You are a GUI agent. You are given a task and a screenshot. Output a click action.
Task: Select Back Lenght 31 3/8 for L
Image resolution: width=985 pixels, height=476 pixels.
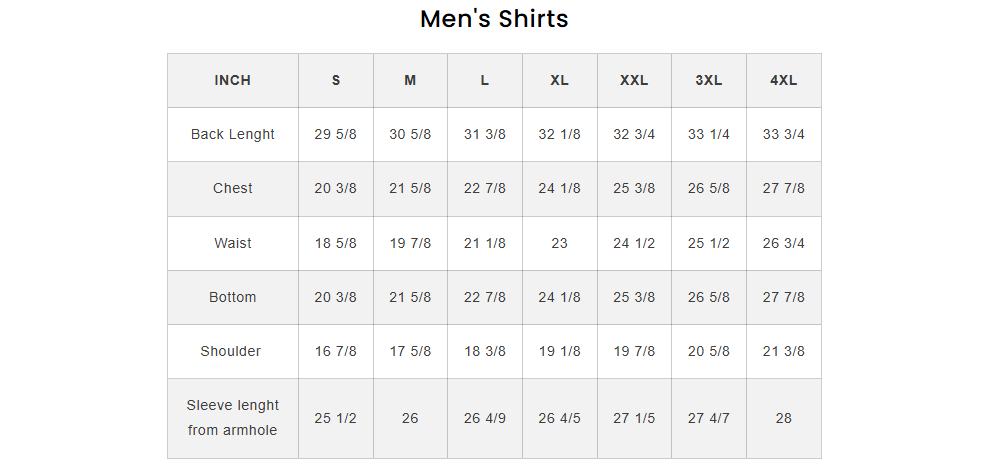click(485, 135)
